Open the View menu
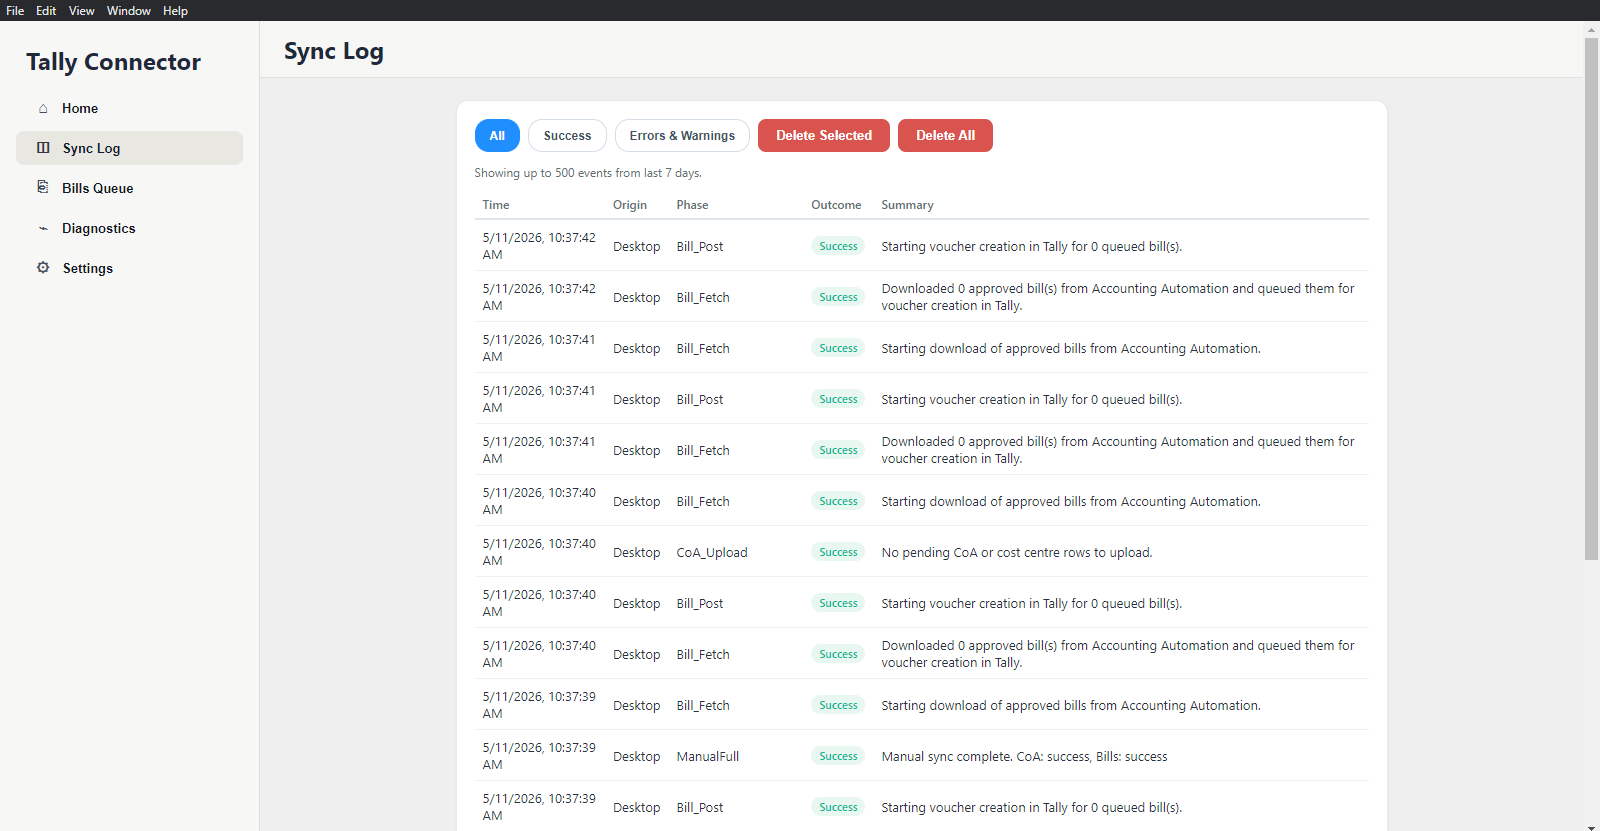This screenshot has width=1600, height=831. [81, 10]
